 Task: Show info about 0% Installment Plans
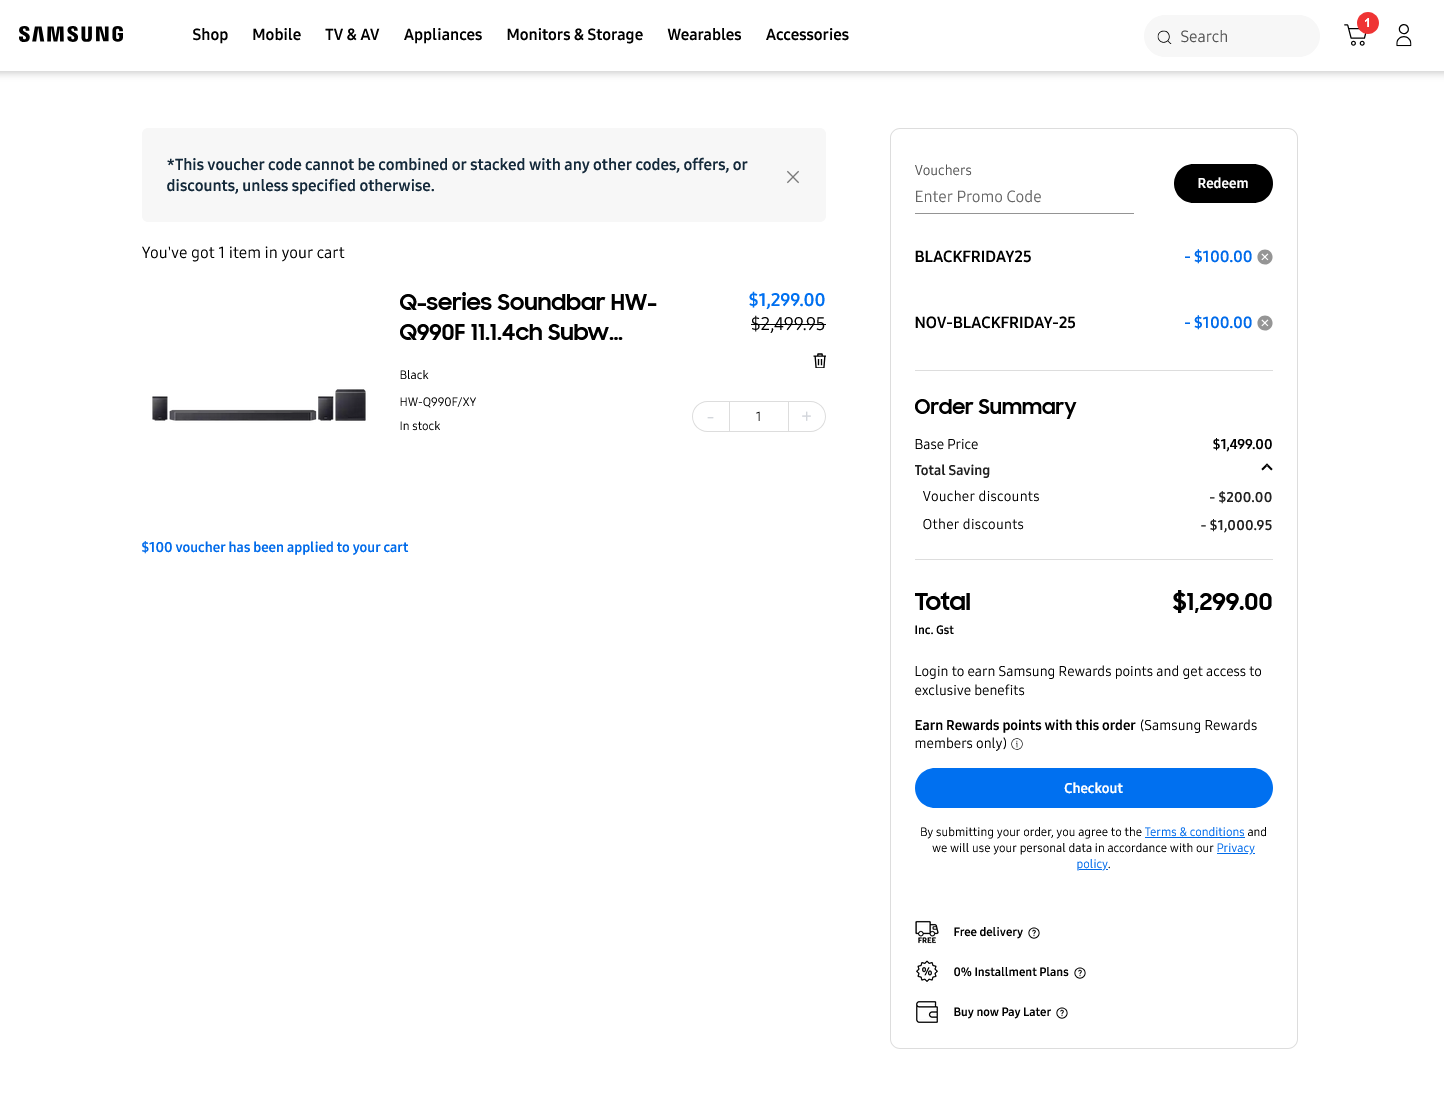click(x=1080, y=973)
